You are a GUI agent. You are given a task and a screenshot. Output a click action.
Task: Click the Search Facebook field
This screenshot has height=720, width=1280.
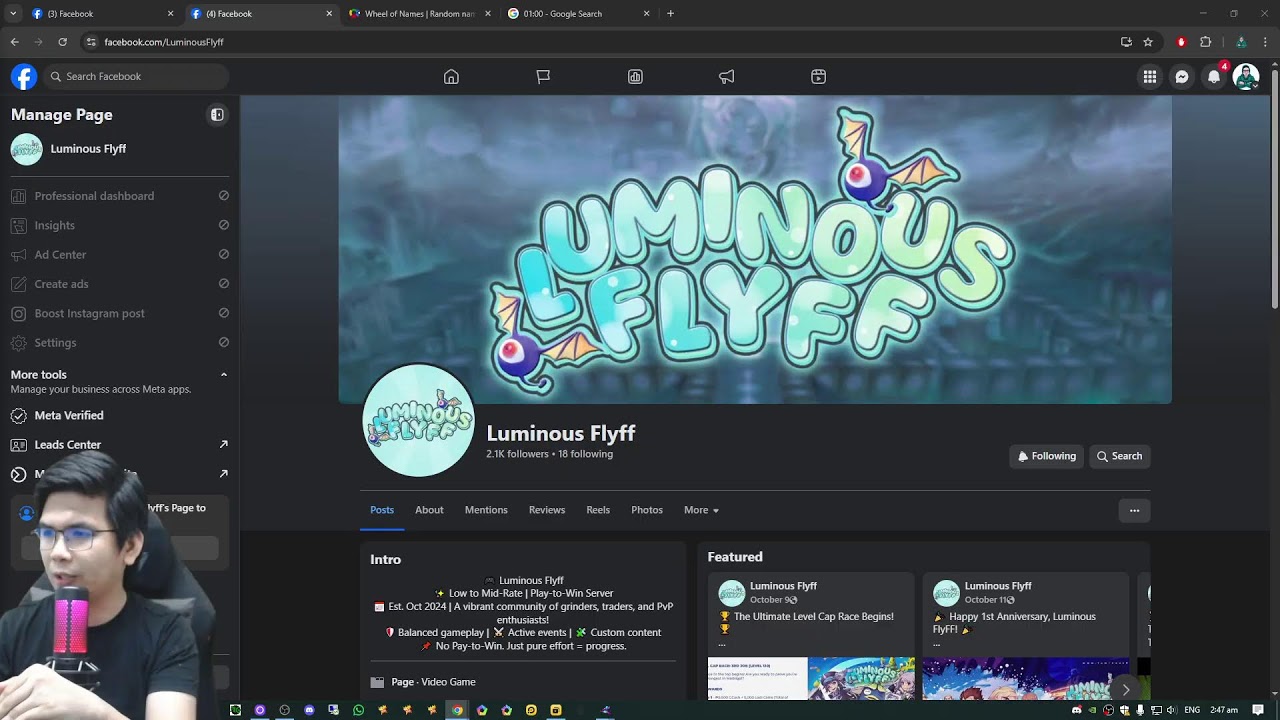pos(136,77)
